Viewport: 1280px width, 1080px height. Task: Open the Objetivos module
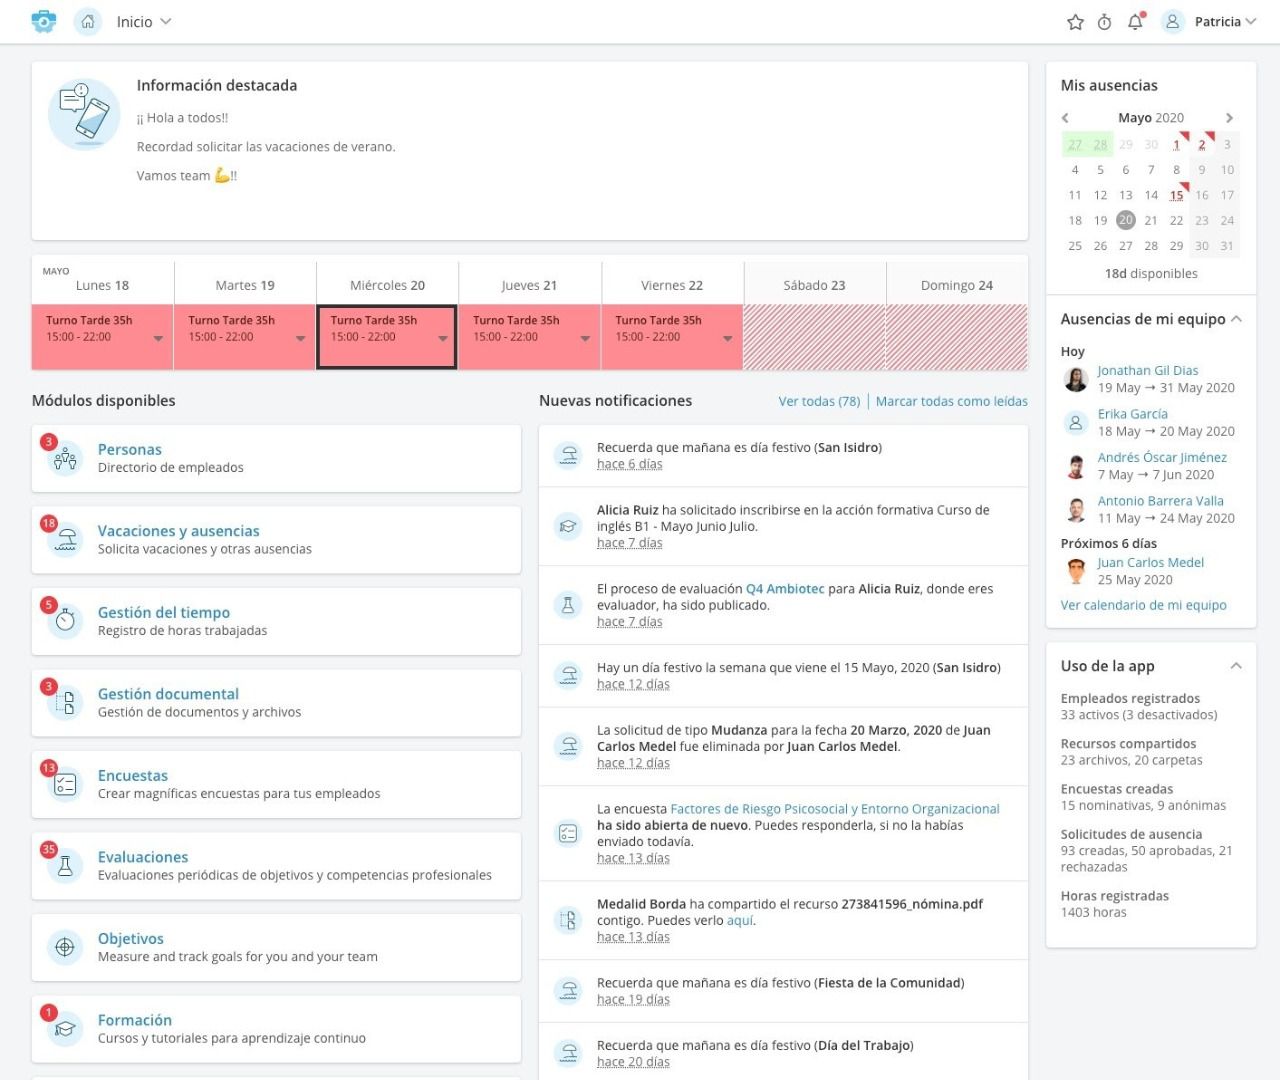(131, 938)
